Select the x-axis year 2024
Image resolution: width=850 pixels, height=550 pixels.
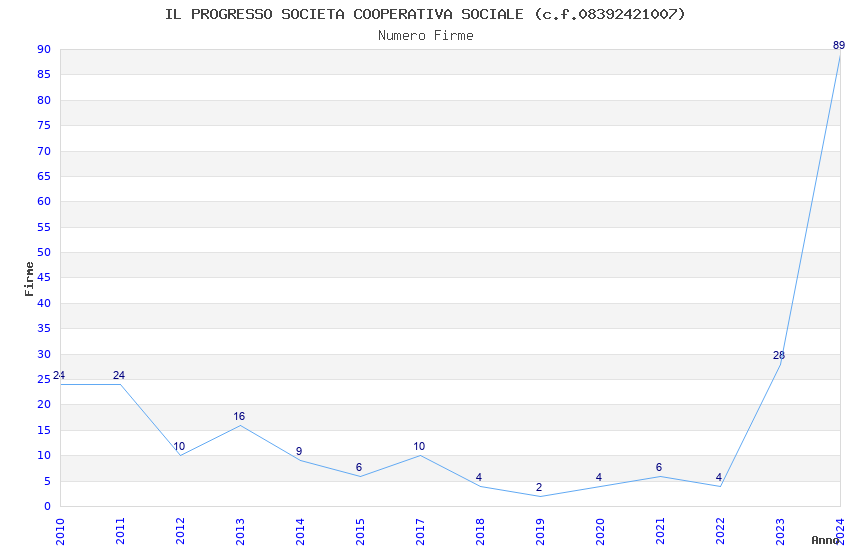click(840, 532)
